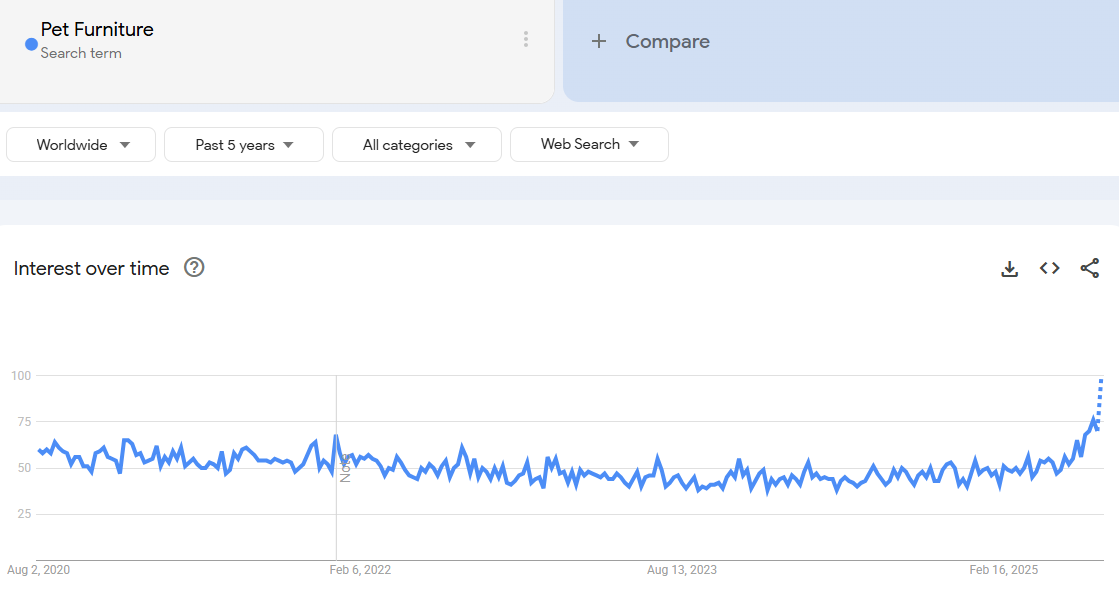
Task: Open the Web Search type dropdown
Action: [589, 144]
